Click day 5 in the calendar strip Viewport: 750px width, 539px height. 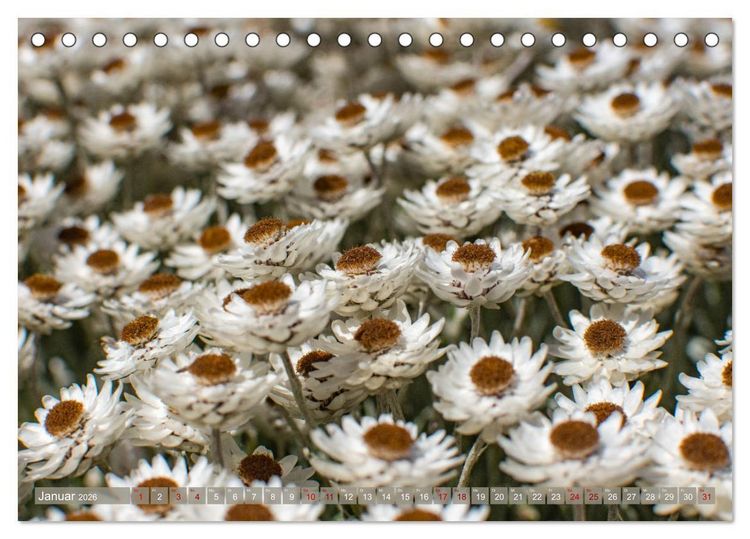pyautogui.click(x=216, y=496)
